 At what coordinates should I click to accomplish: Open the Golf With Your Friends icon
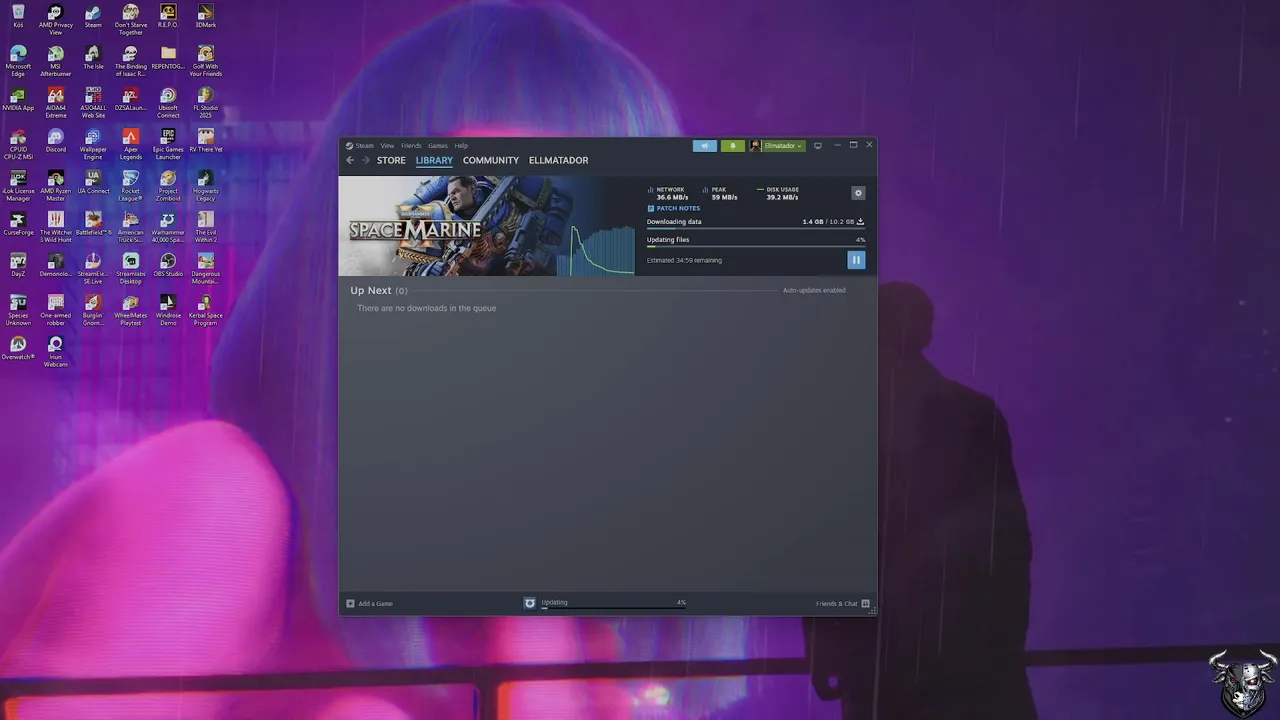[x=205, y=61]
